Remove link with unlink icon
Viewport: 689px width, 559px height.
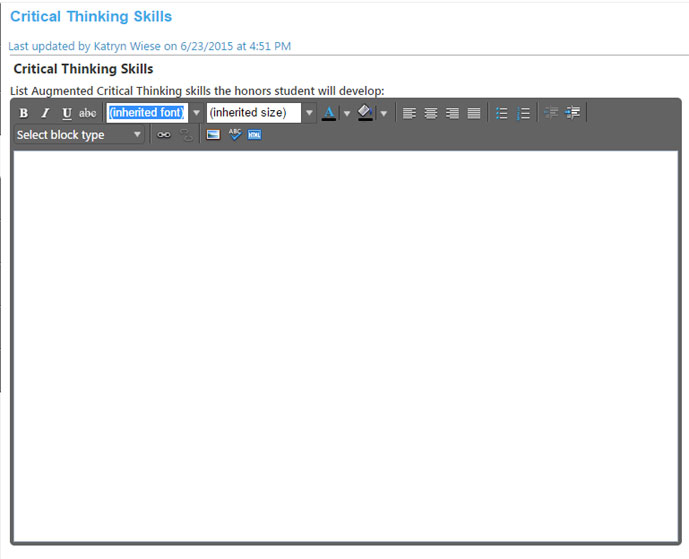point(186,135)
